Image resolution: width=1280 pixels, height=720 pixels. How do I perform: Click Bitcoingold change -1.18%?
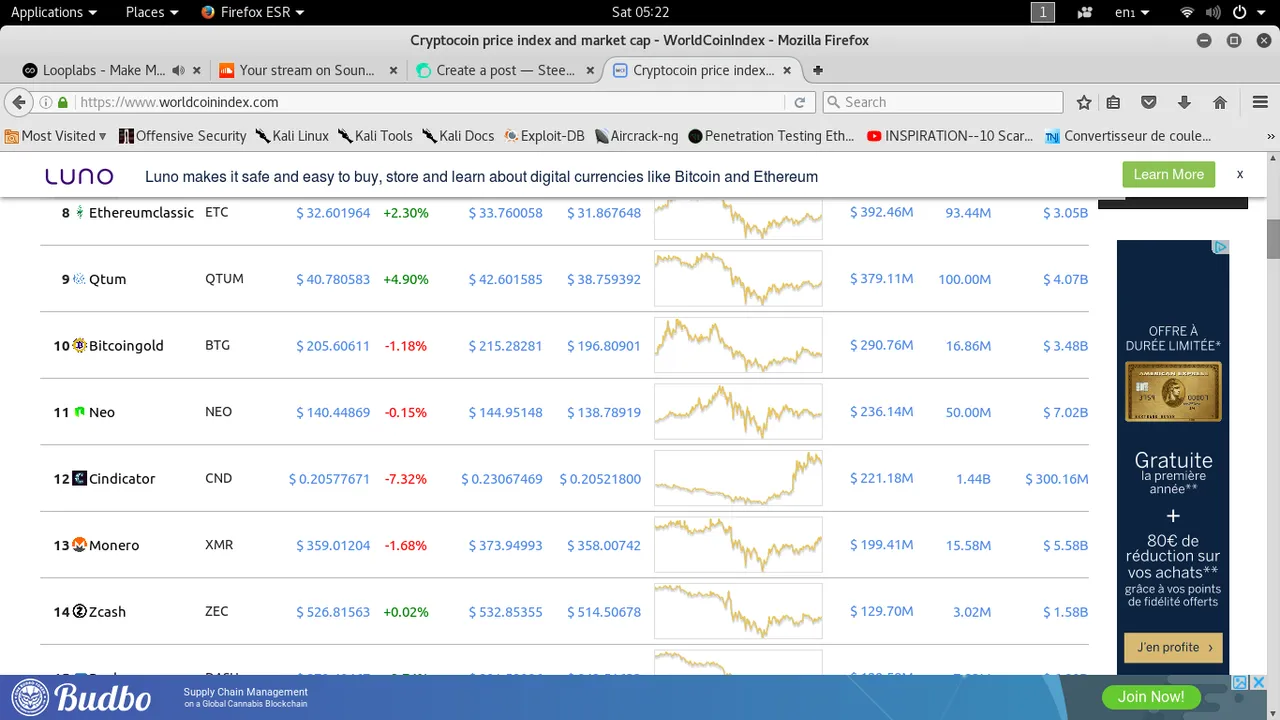pos(405,346)
